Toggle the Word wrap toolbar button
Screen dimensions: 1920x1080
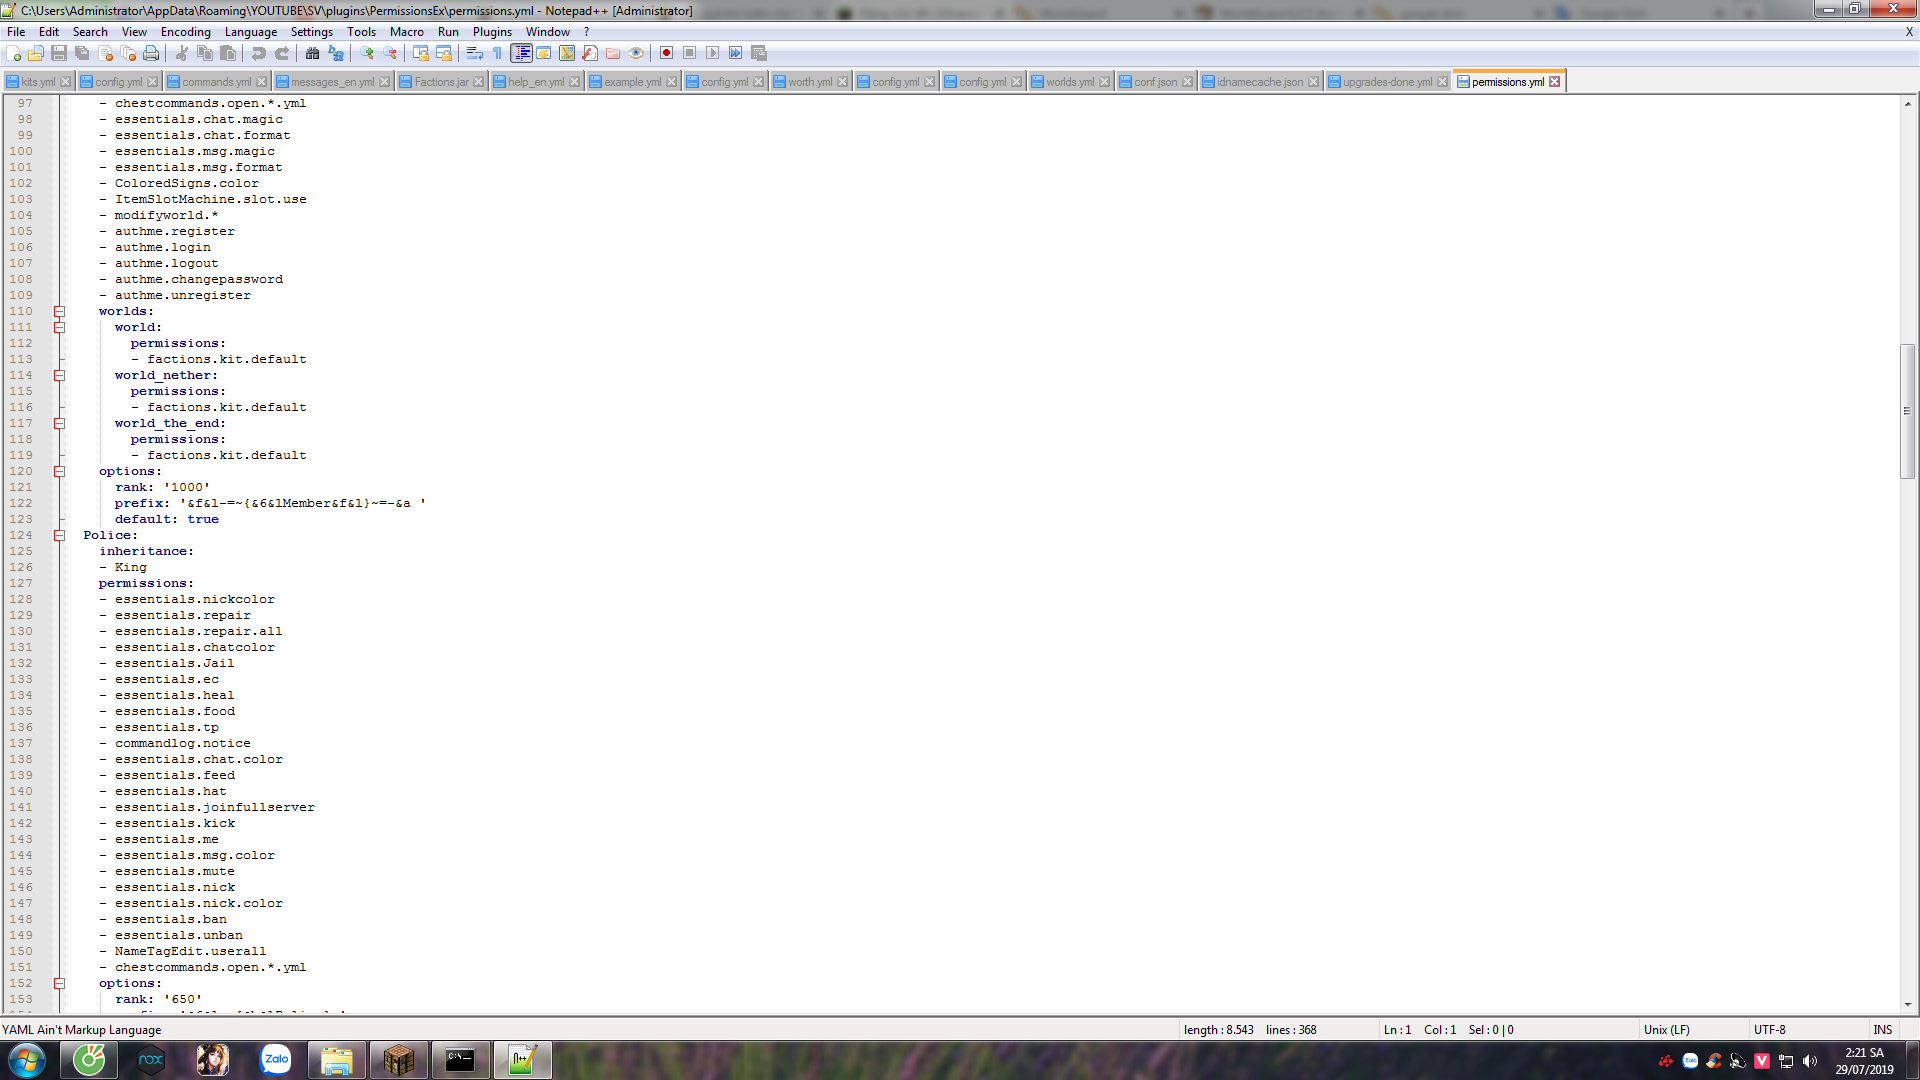475,53
